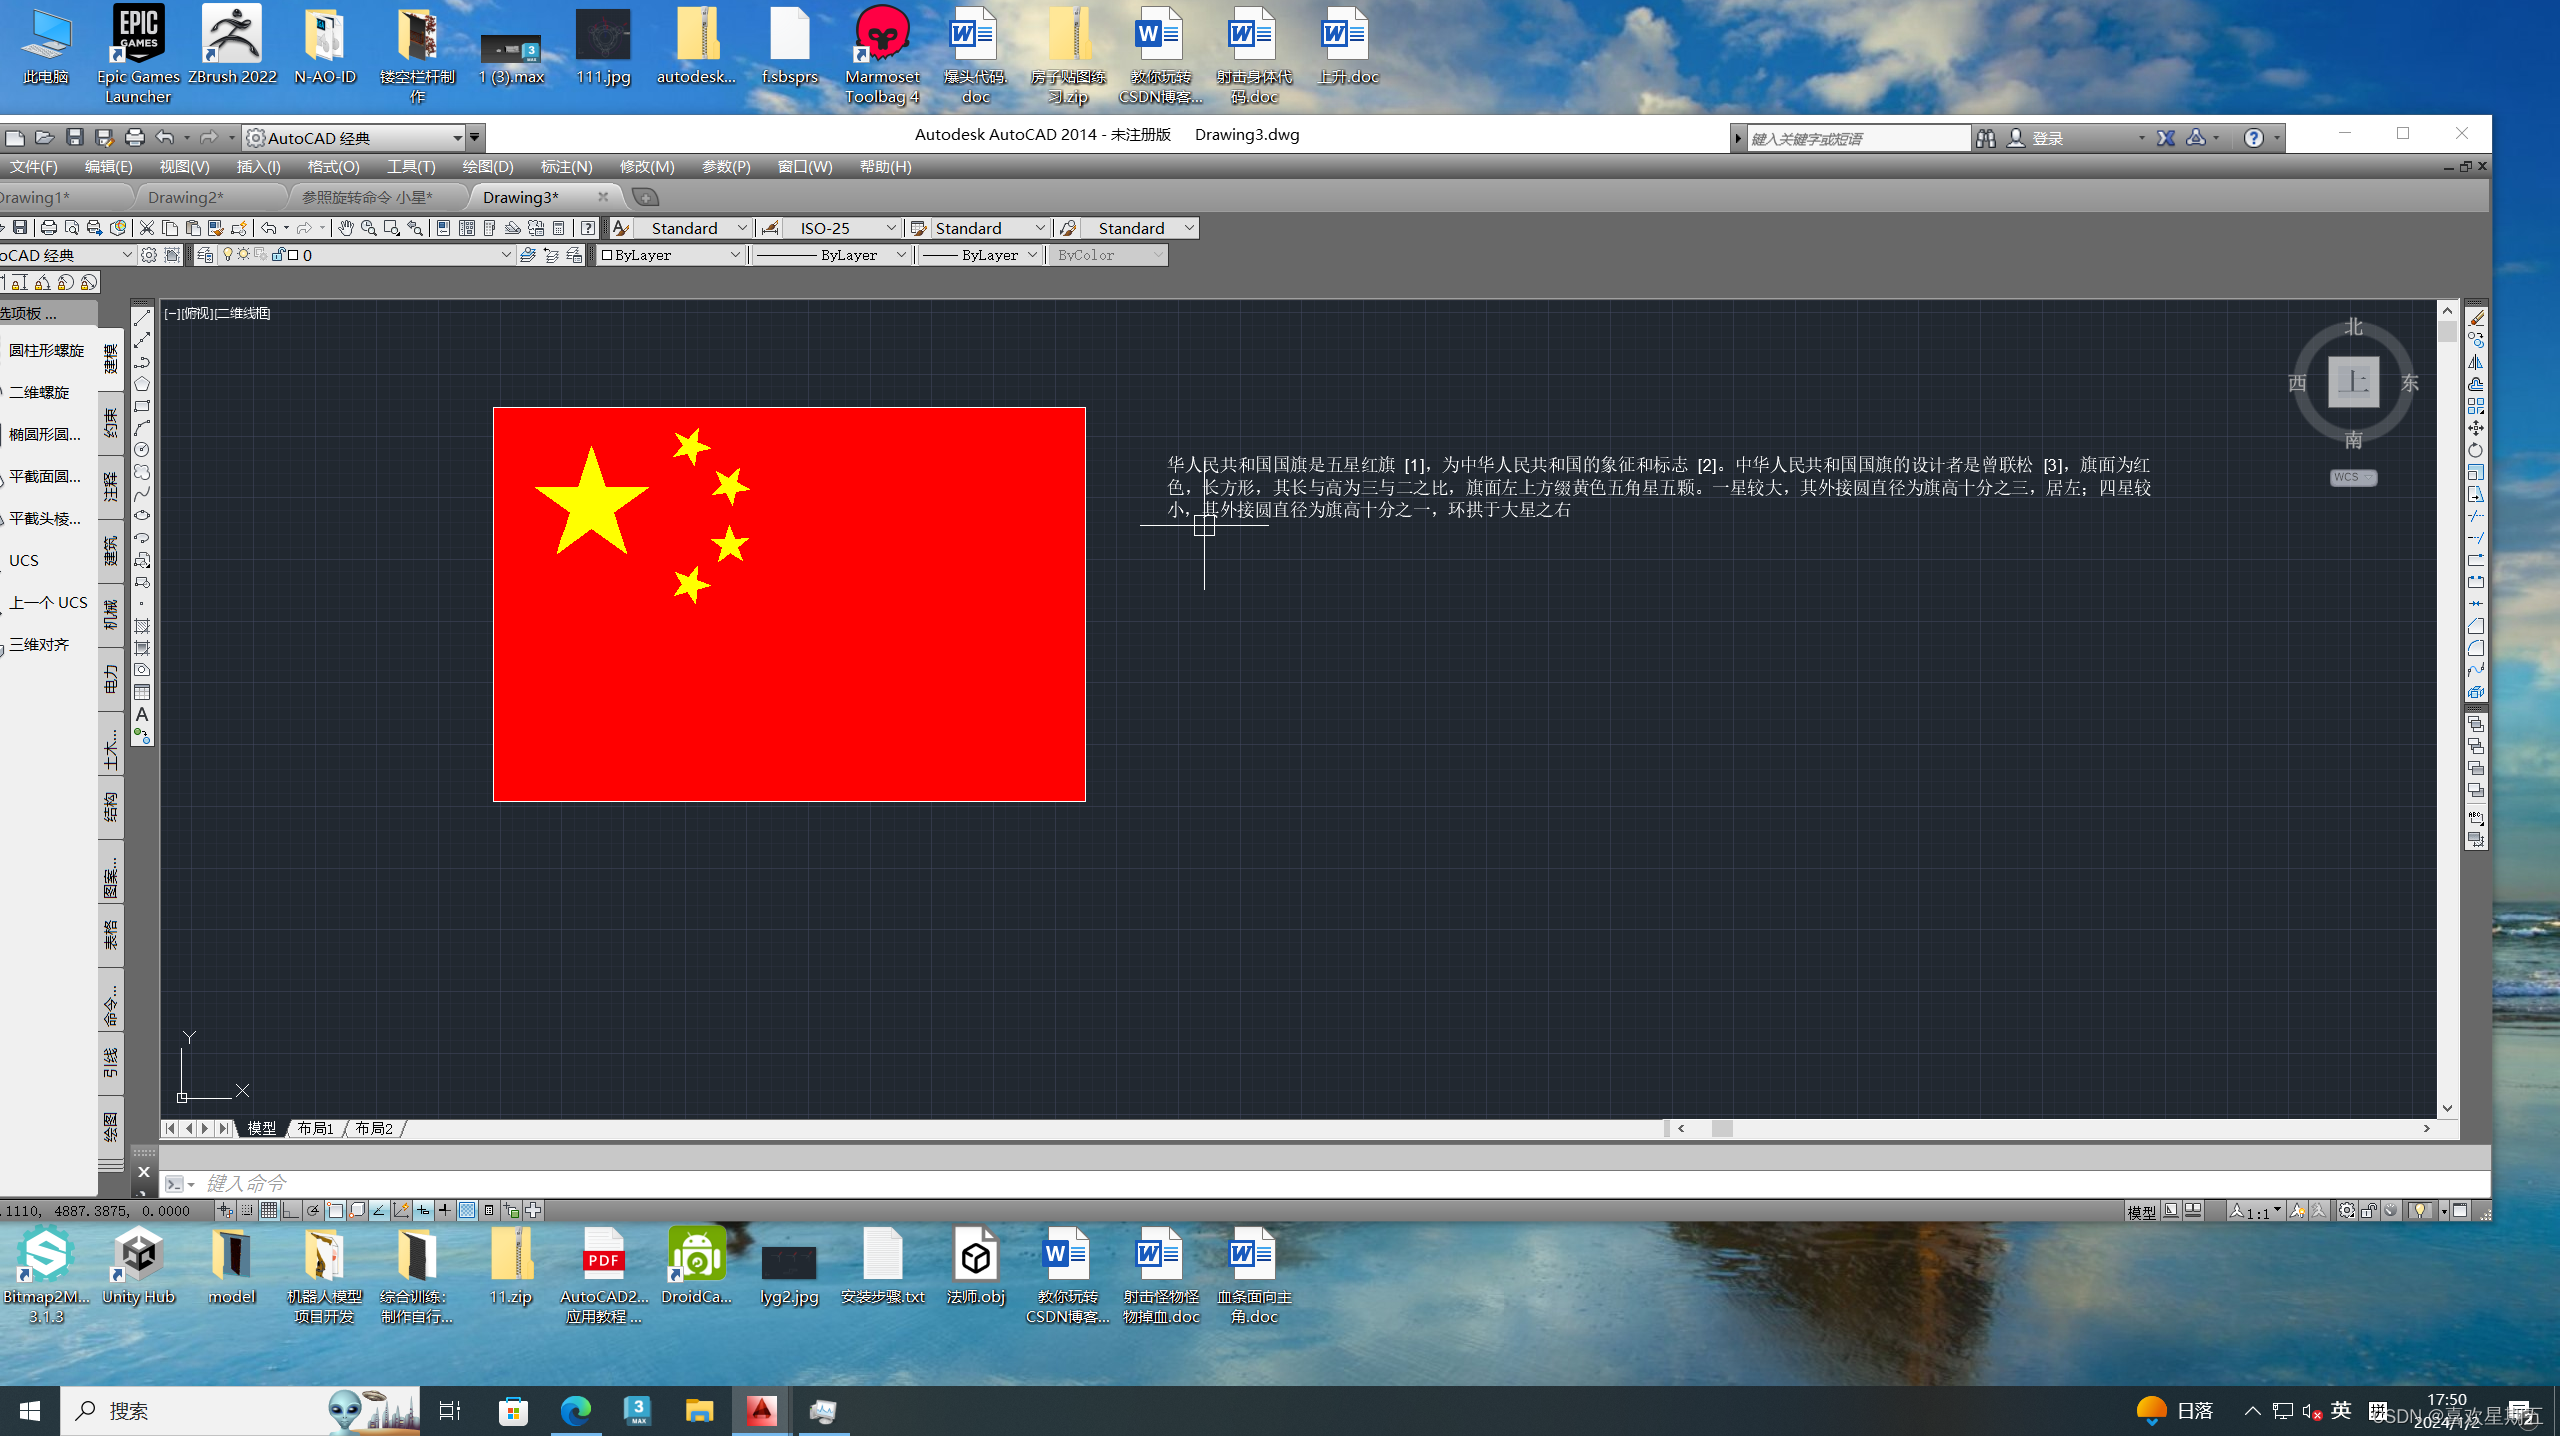Switch to the 布局1 layout tab
The height and width of the screenshot is (1436, 2560).
(316, 1128)
